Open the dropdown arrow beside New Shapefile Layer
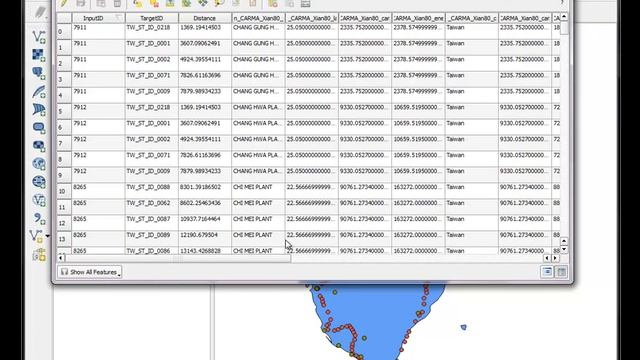 48,236
